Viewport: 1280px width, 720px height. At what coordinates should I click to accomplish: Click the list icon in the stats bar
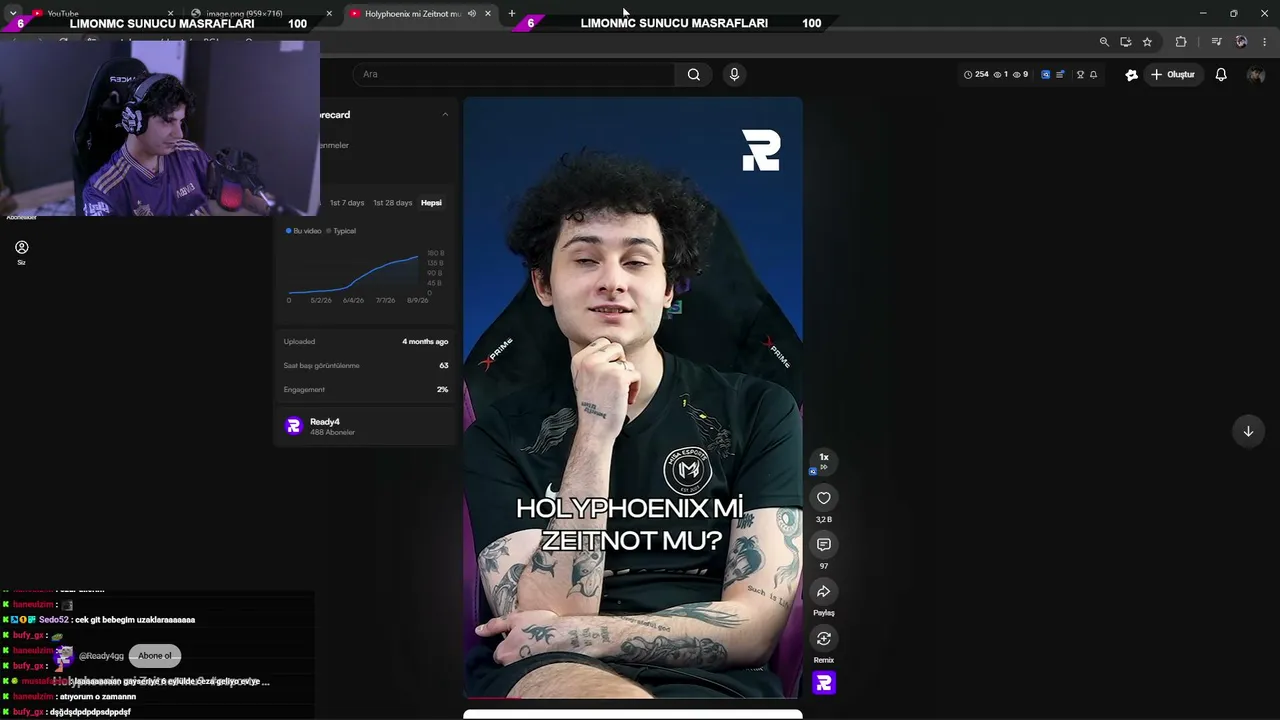pos(1060,74)
